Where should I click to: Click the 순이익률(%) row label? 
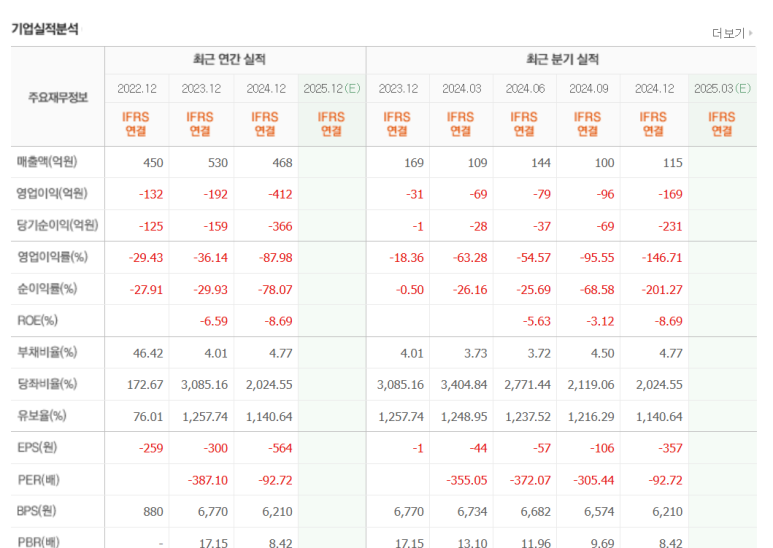(47, 289)
